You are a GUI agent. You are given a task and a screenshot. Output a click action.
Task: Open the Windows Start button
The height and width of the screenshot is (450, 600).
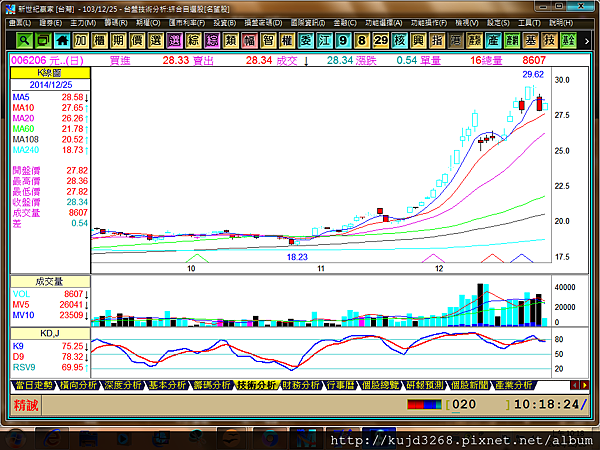pyautogui.click(x=14, y=439)
